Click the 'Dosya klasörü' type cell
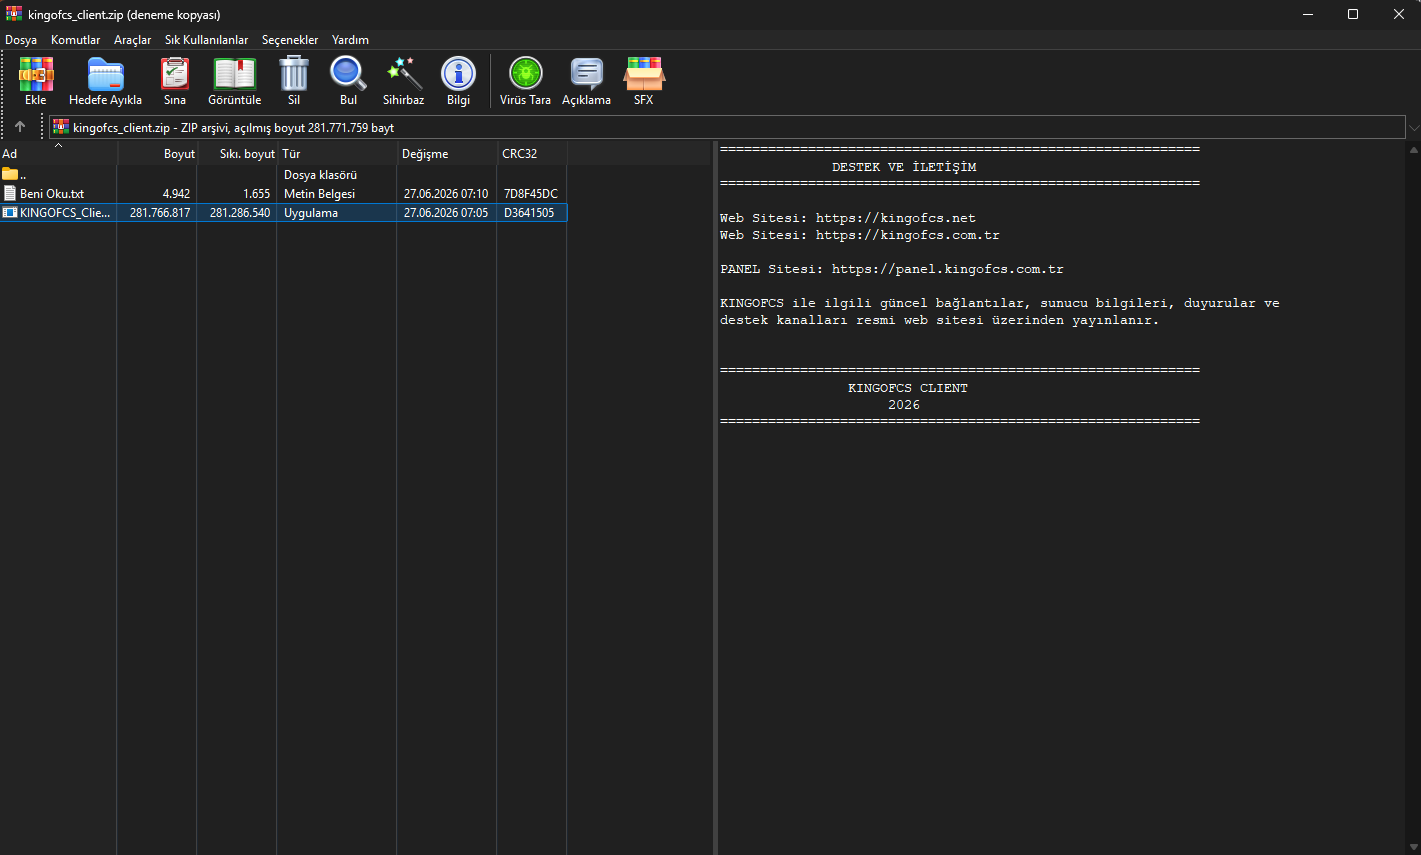 click(x=320, y=175)
